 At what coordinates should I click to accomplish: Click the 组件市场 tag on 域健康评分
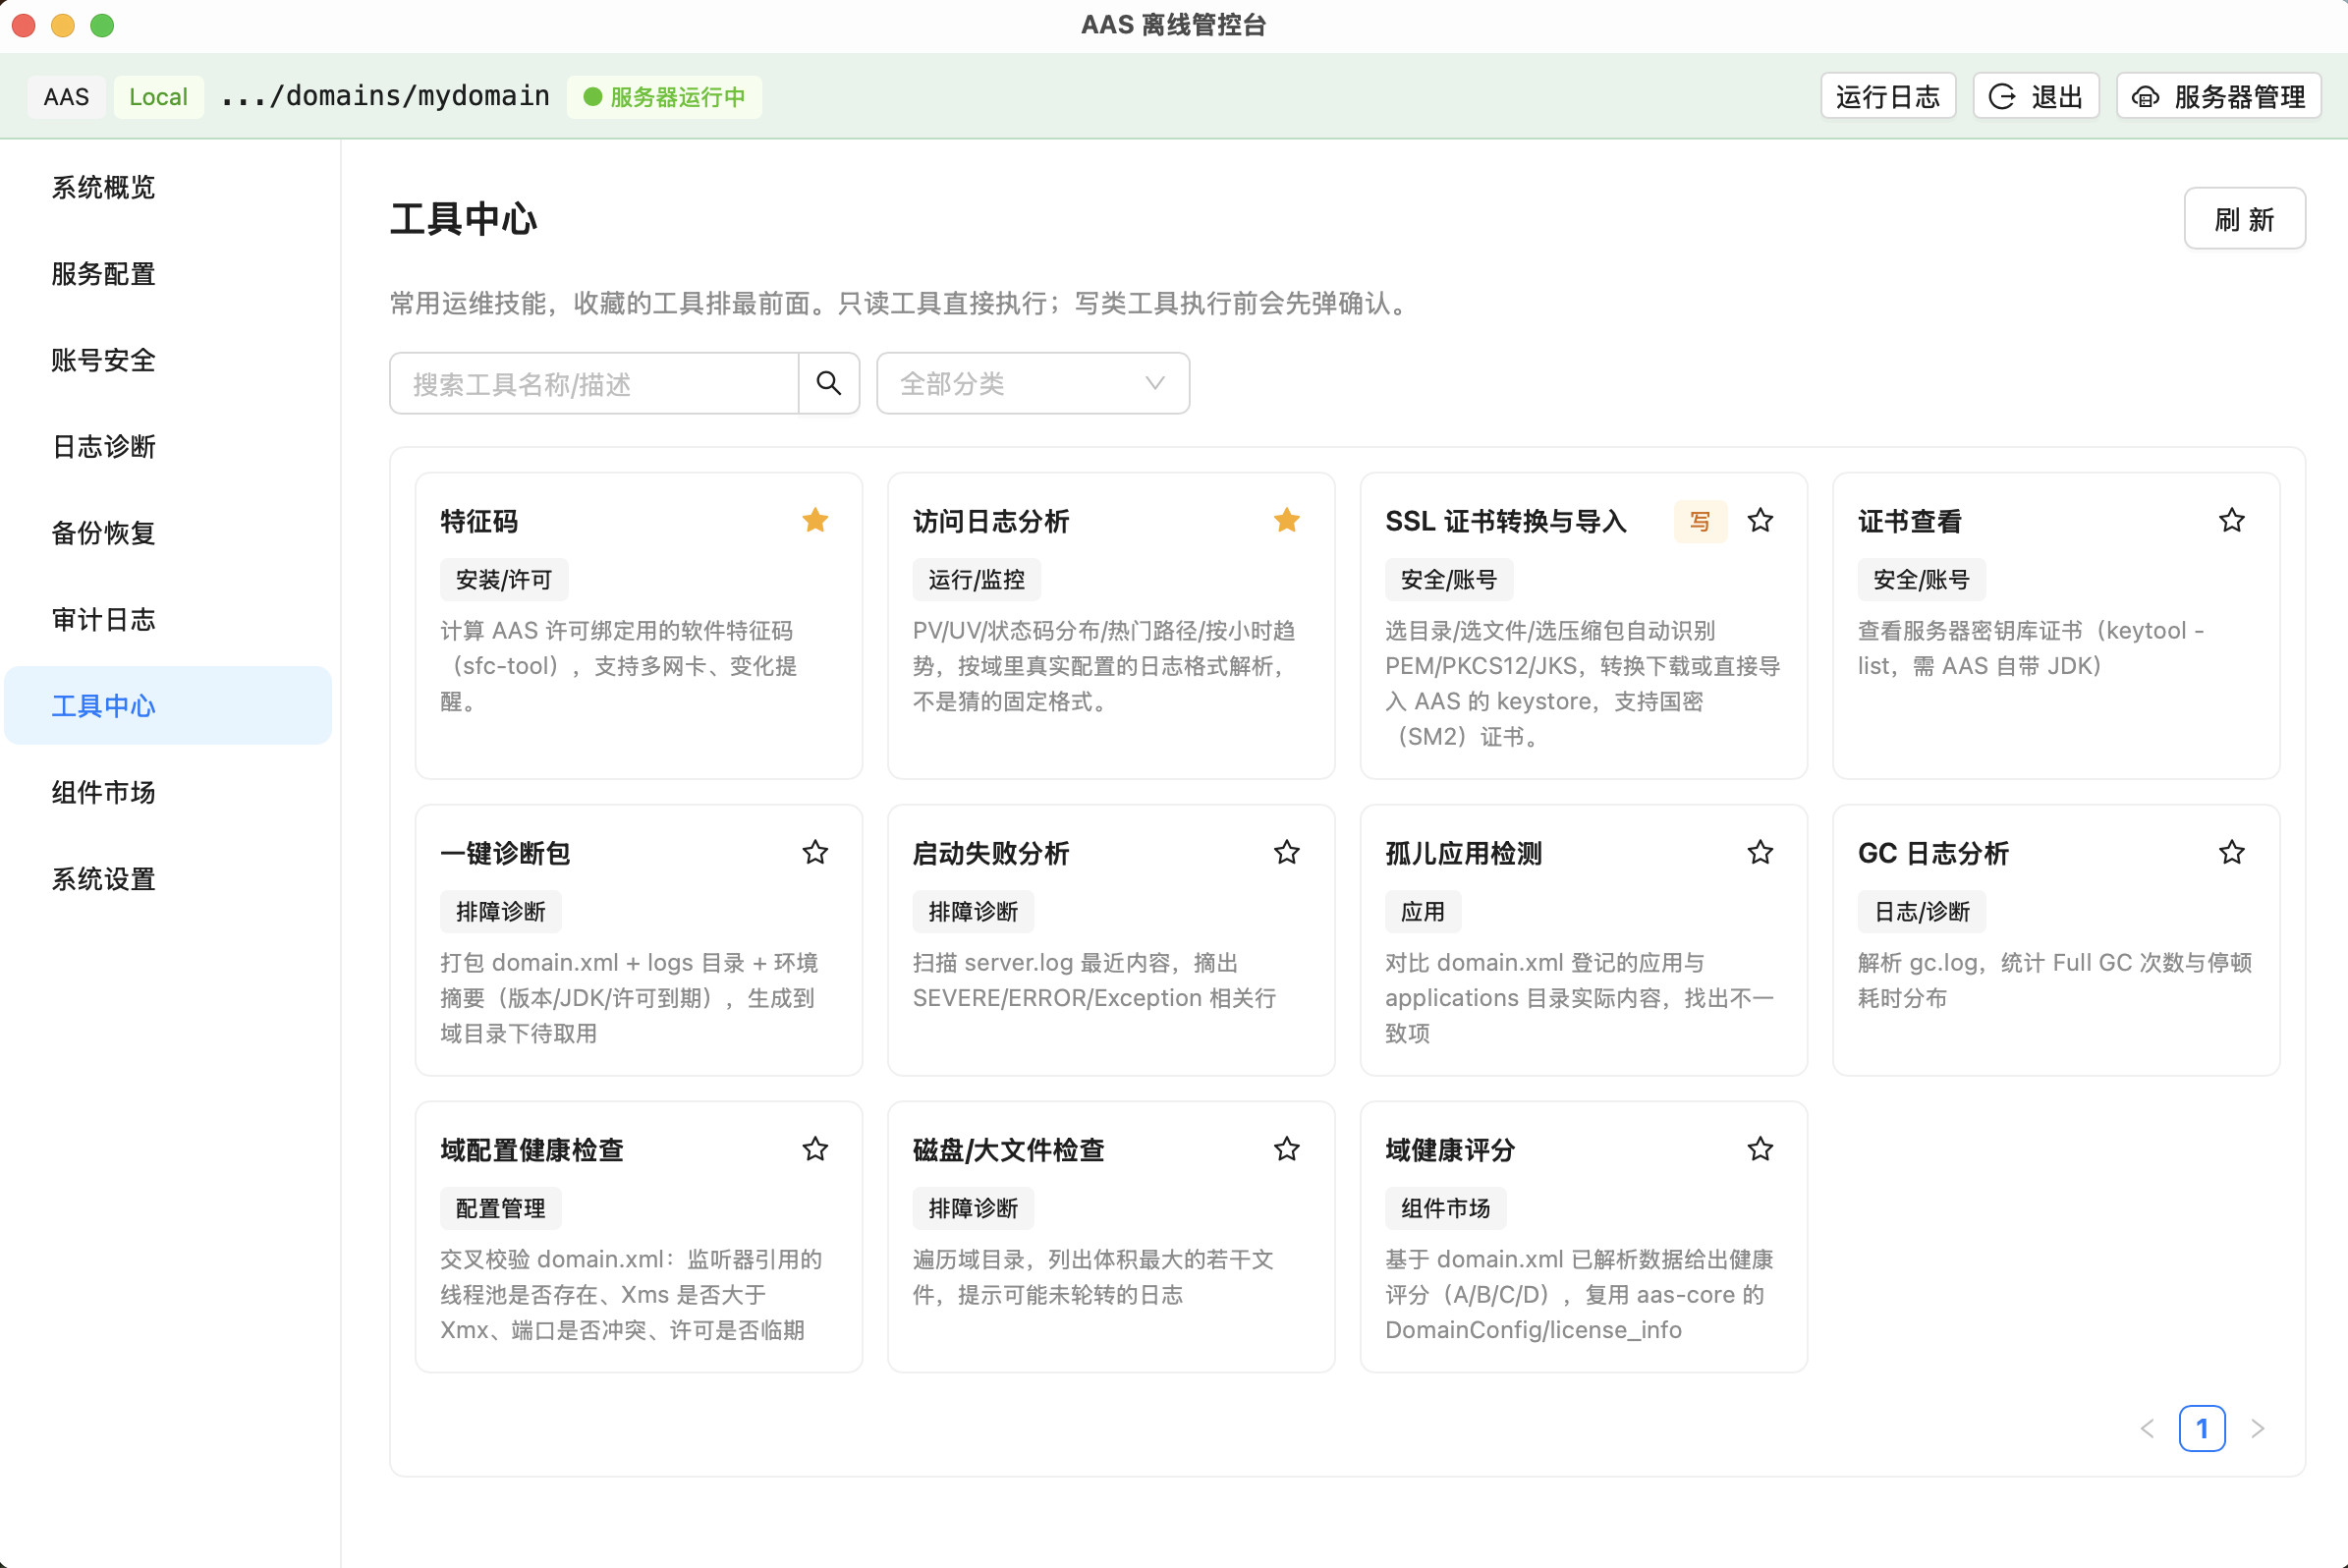[1445, 1209]
